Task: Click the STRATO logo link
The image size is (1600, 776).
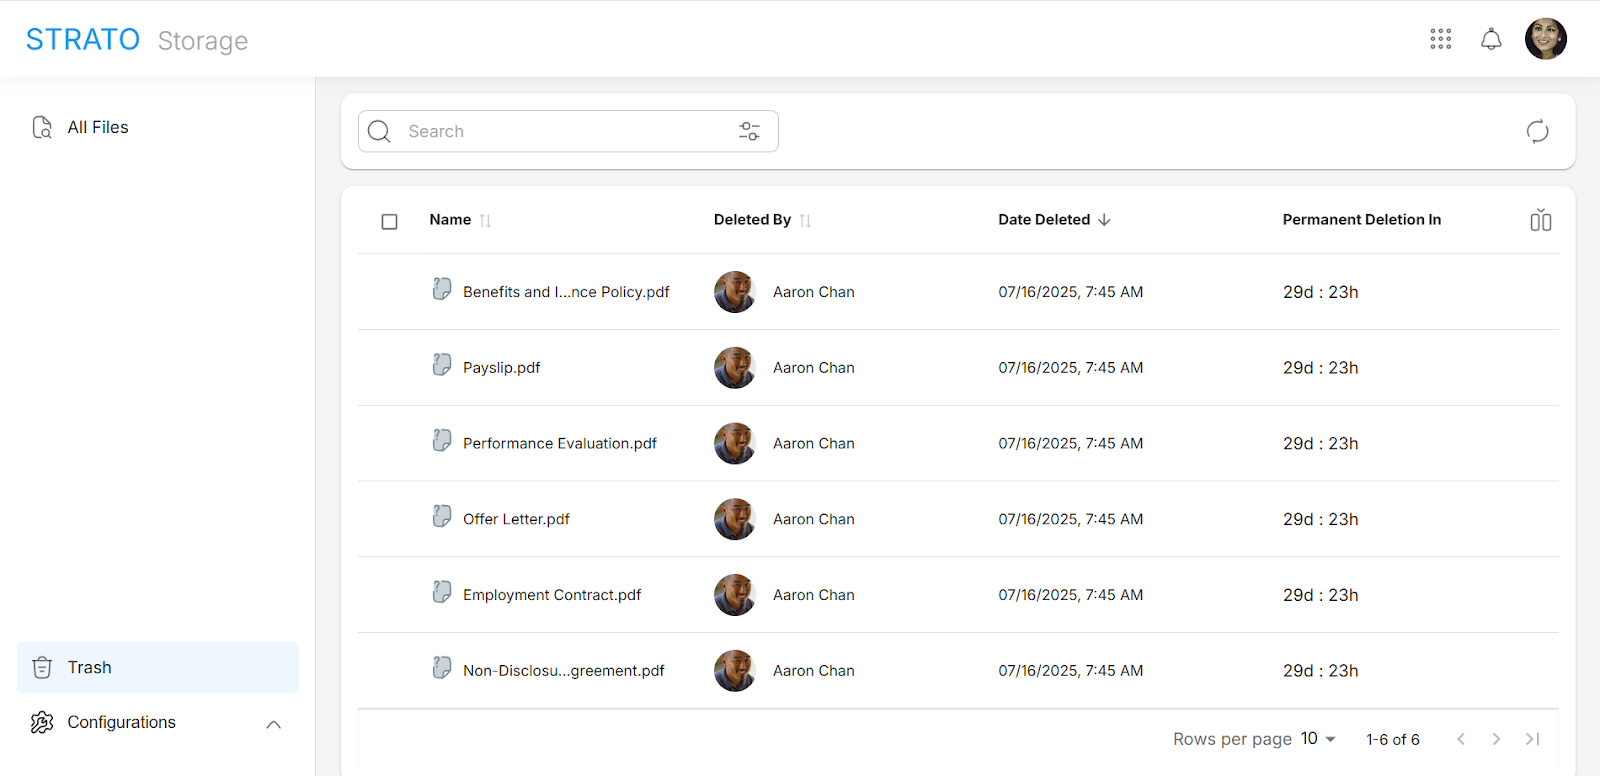Action: point(83,39)
